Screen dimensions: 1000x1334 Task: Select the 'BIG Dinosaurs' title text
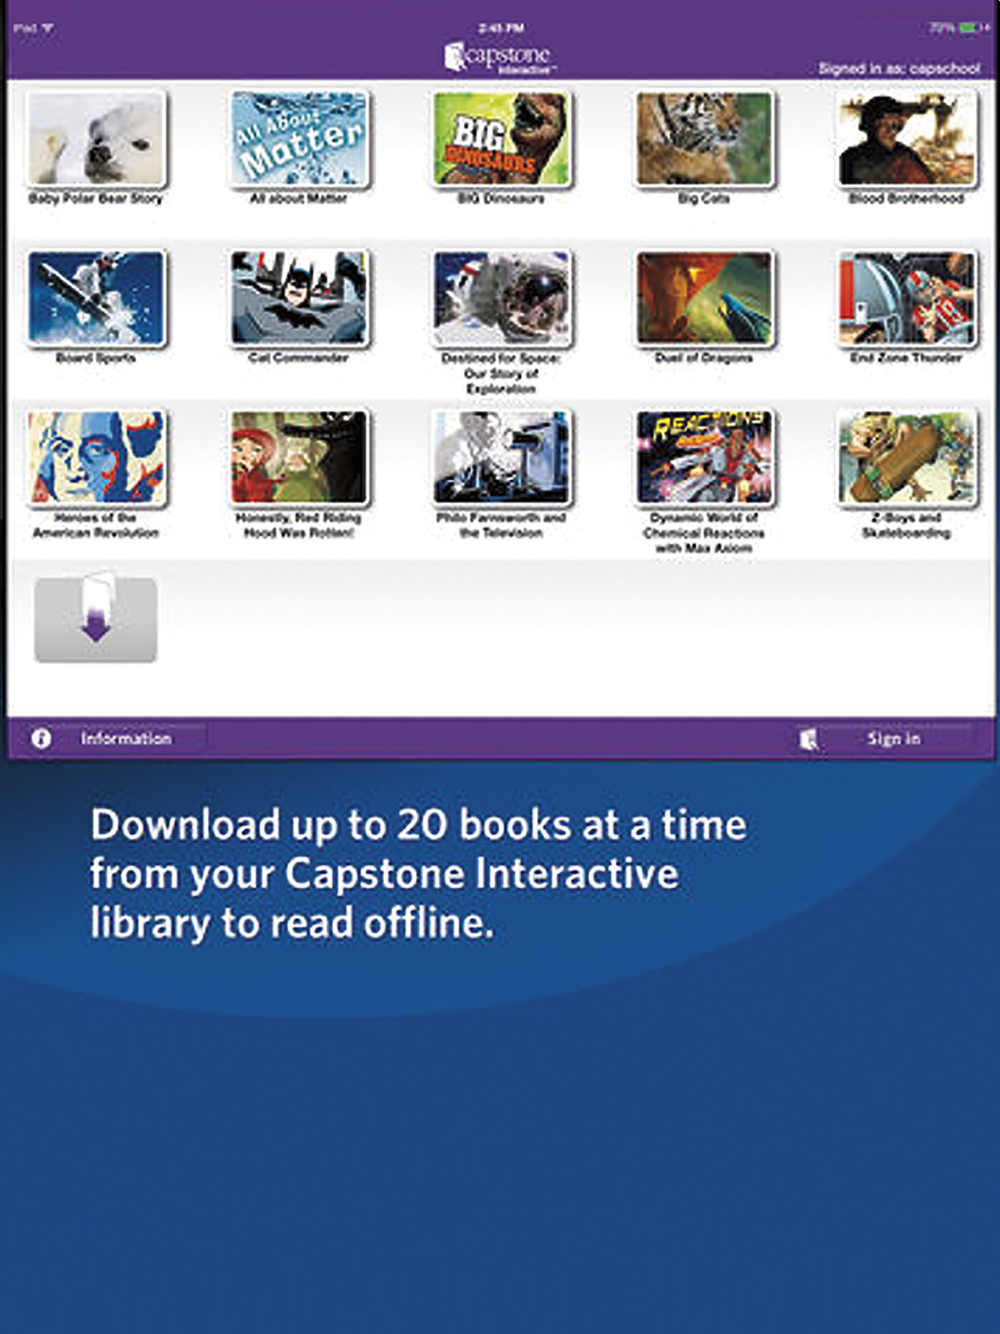pyautogui.click(x=501, y=199)
